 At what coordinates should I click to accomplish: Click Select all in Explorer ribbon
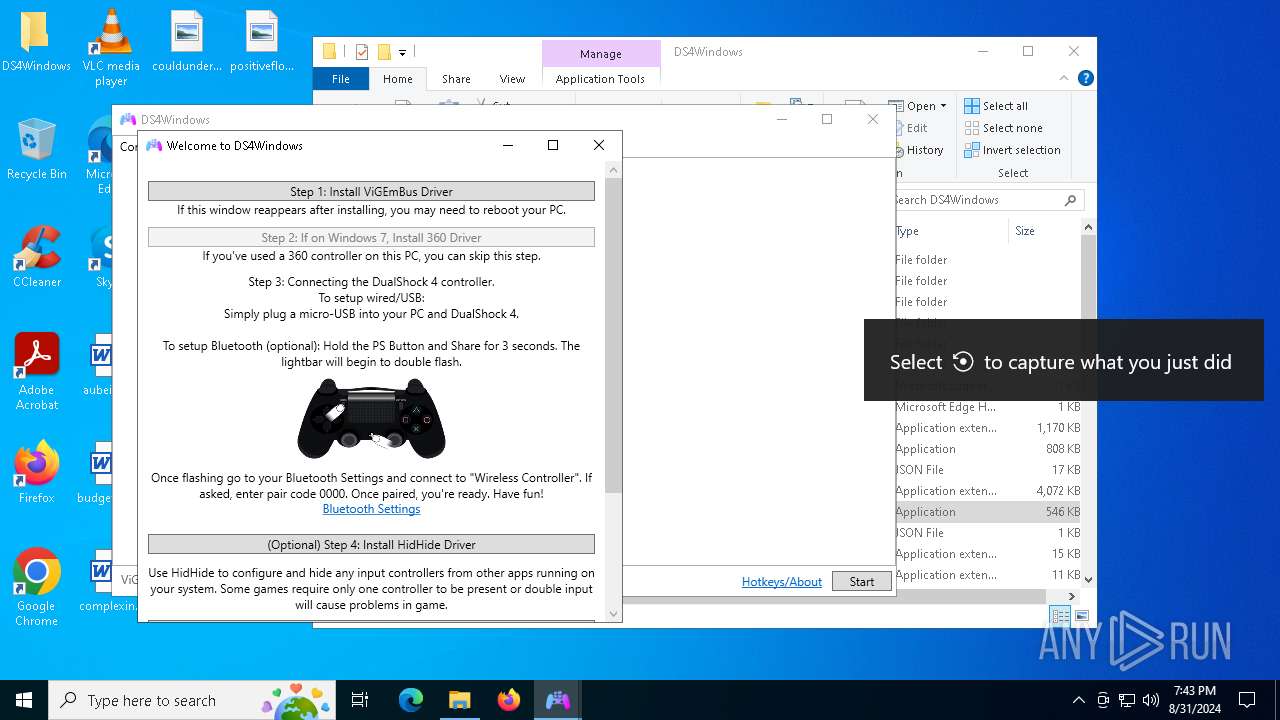[x=996, y=106]
